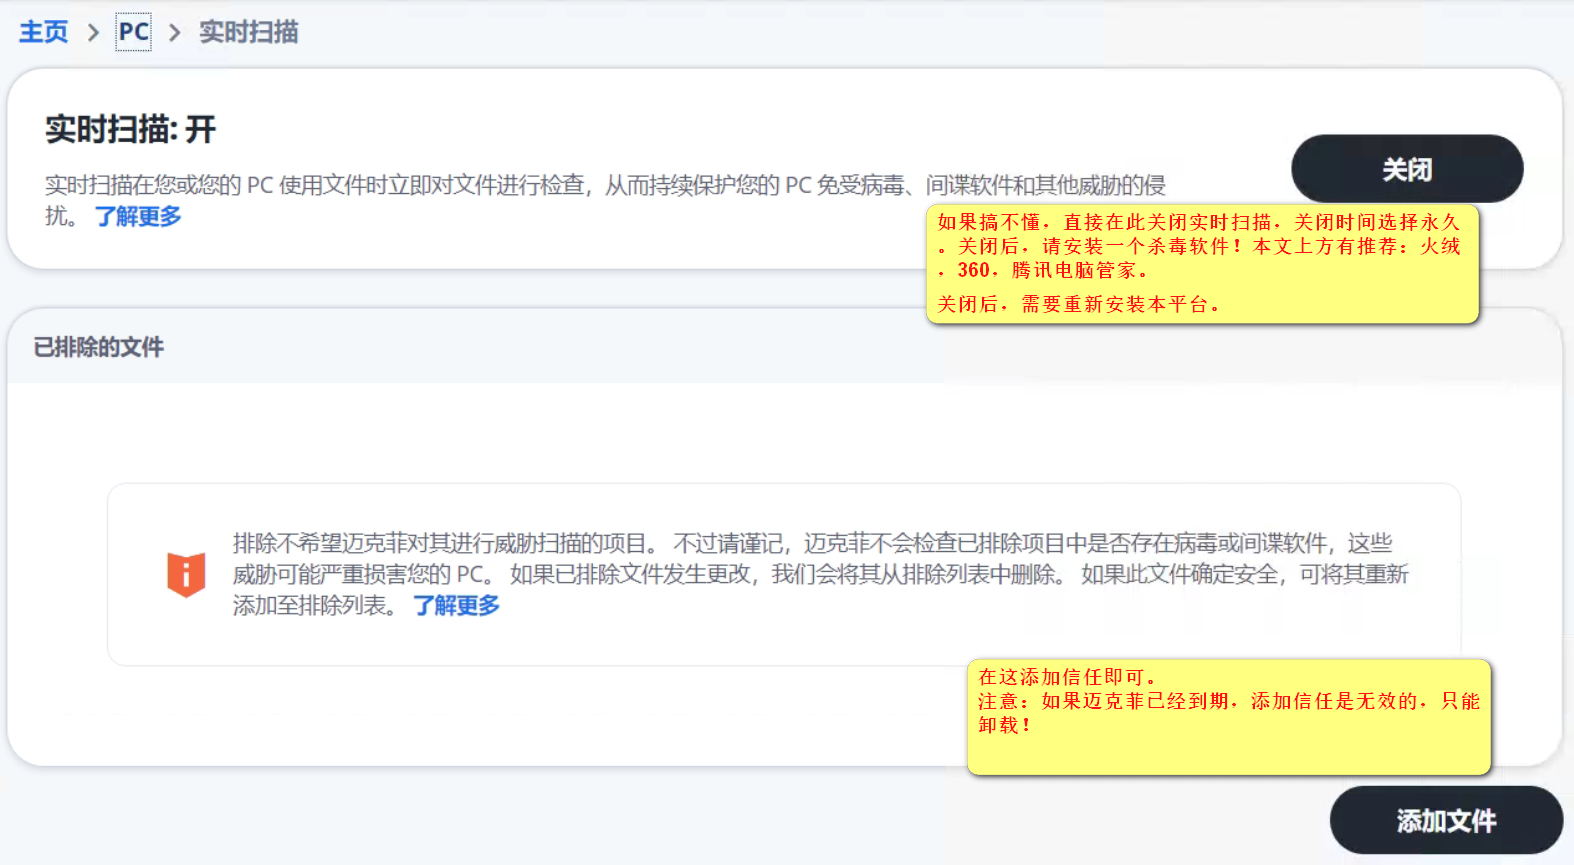Click the exclusion notice text starting 排除不希望迈克菲
Screen dimensions: 1574x865
tap(820, 574)
